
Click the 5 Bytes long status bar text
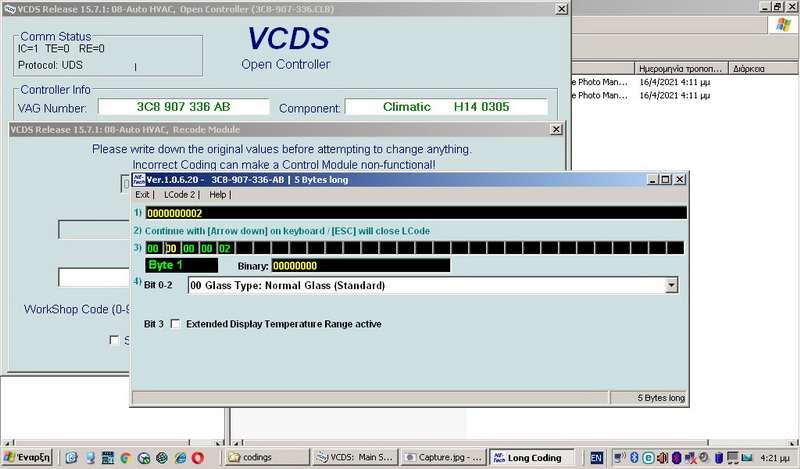(x=661, y=398)
